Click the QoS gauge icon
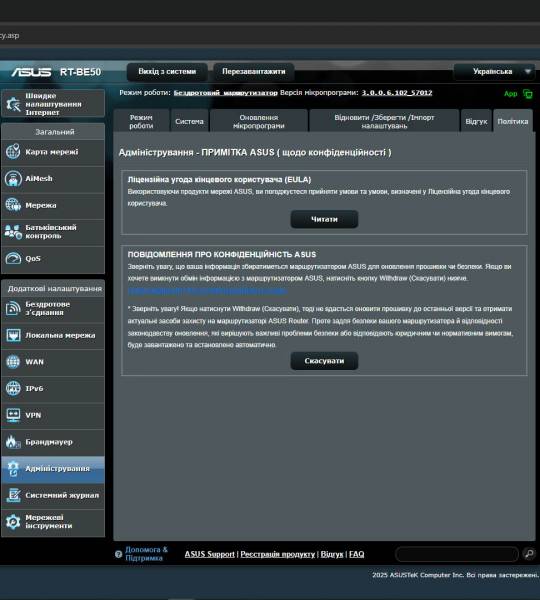 [x=13, y=258]
